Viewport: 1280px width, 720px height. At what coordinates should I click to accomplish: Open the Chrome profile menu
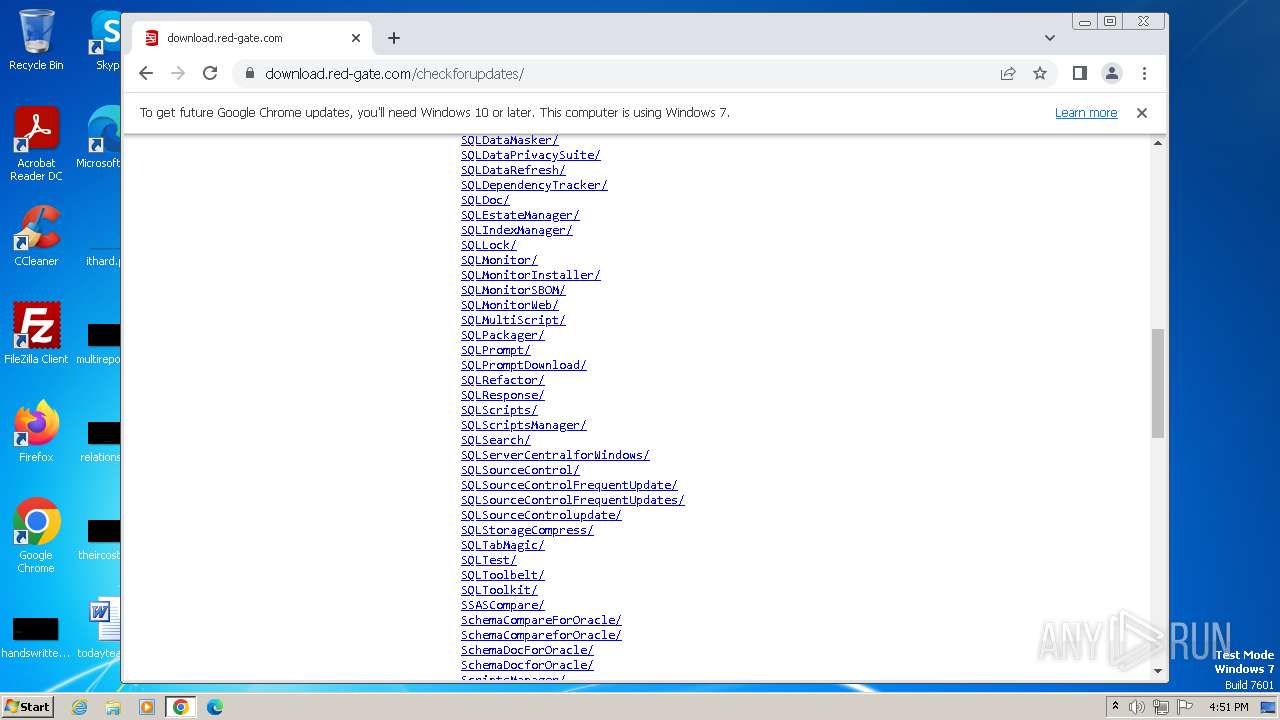(1112, 73)
